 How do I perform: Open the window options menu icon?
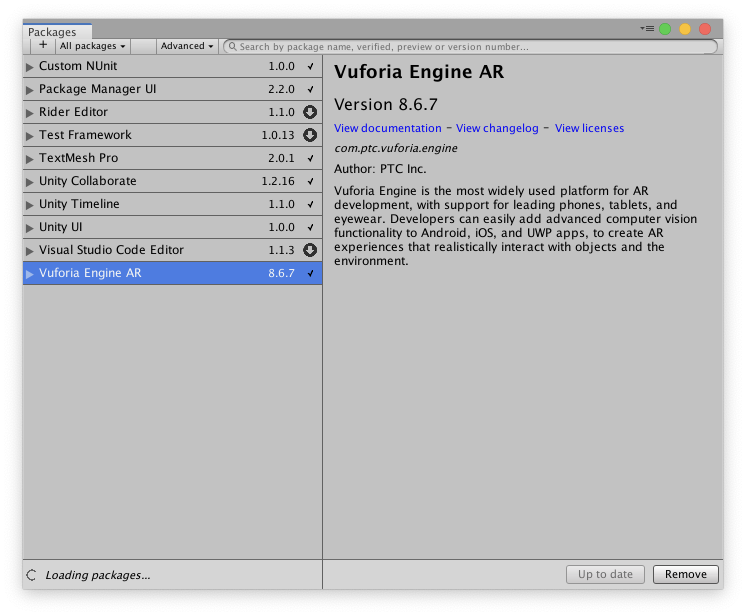[x=647, y=29]
